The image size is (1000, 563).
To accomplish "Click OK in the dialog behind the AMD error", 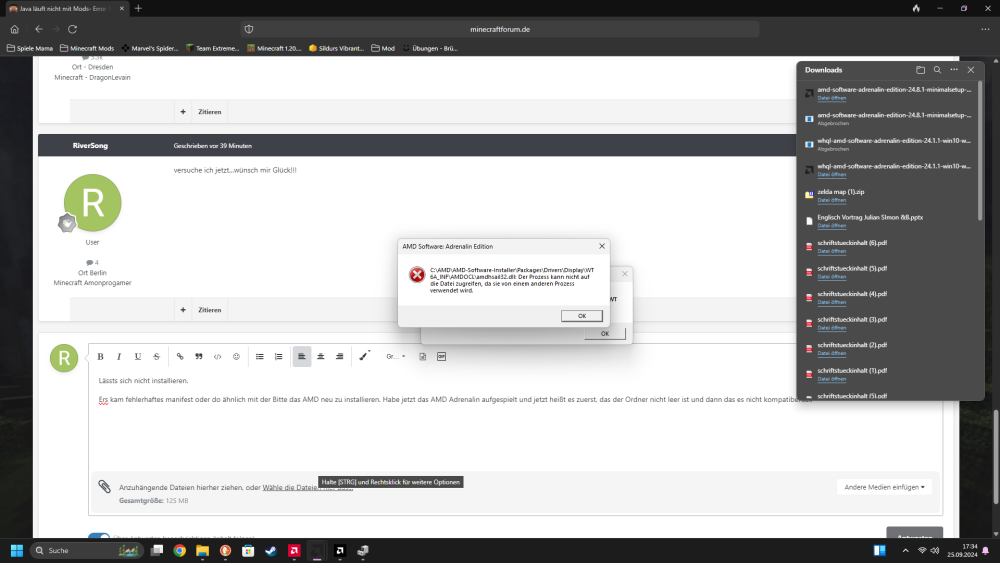I will [x=605, y=333].
